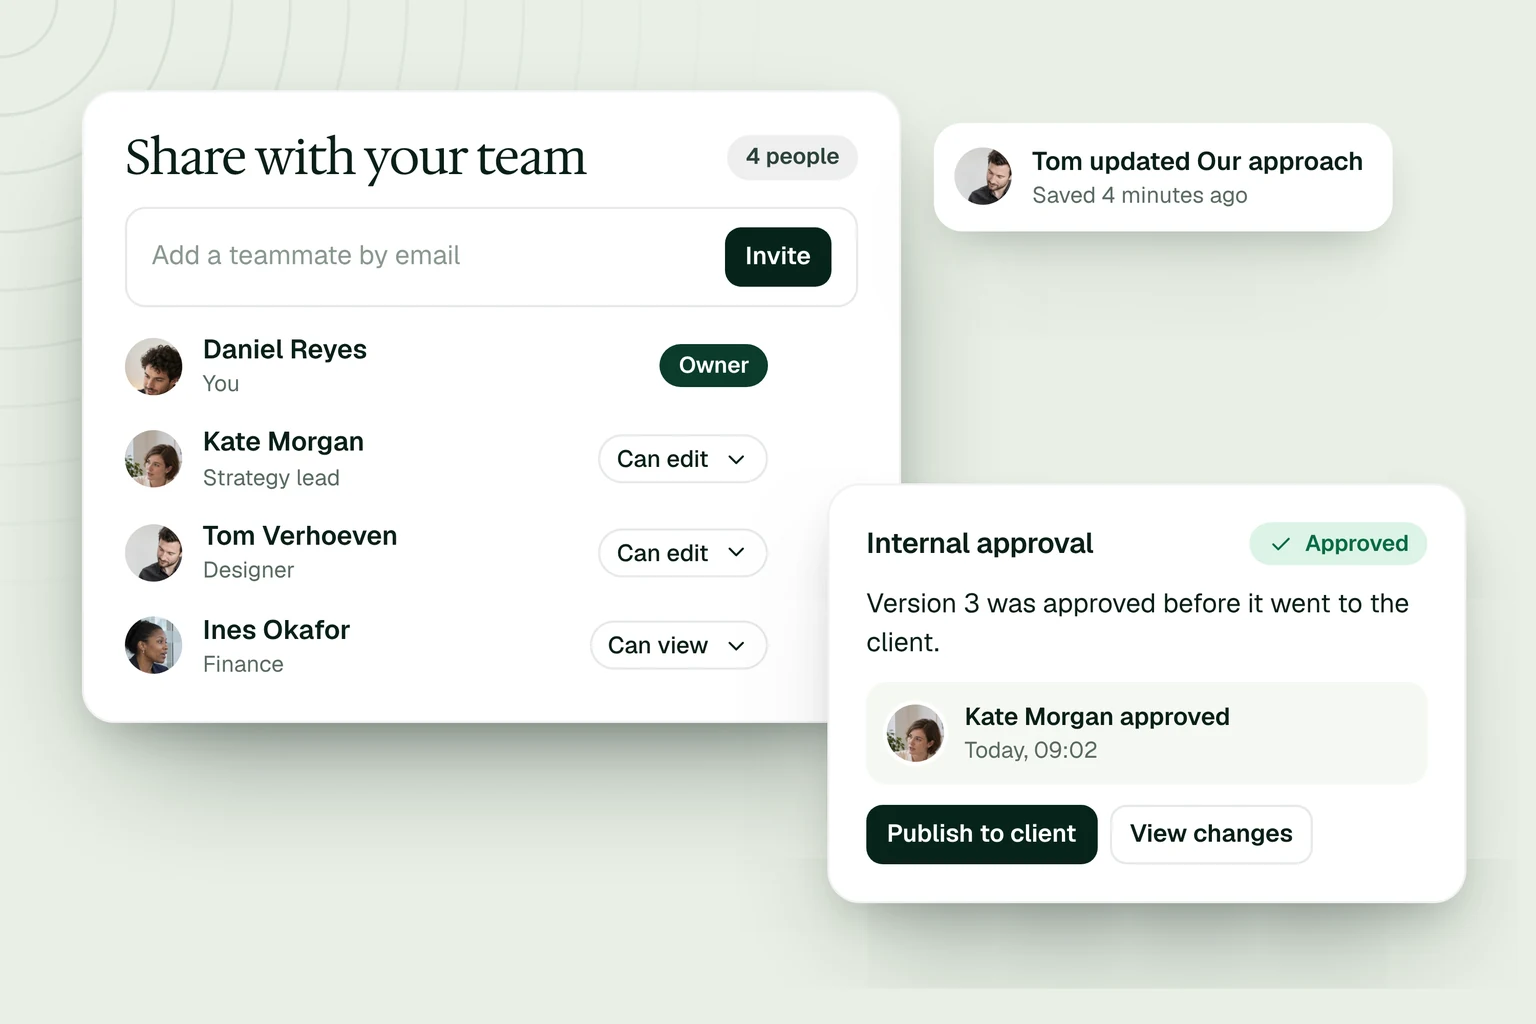The image size is (1536, 1024).
Task: Open Kate Morgan's Can edit permission dropdown
Action: 683,459
